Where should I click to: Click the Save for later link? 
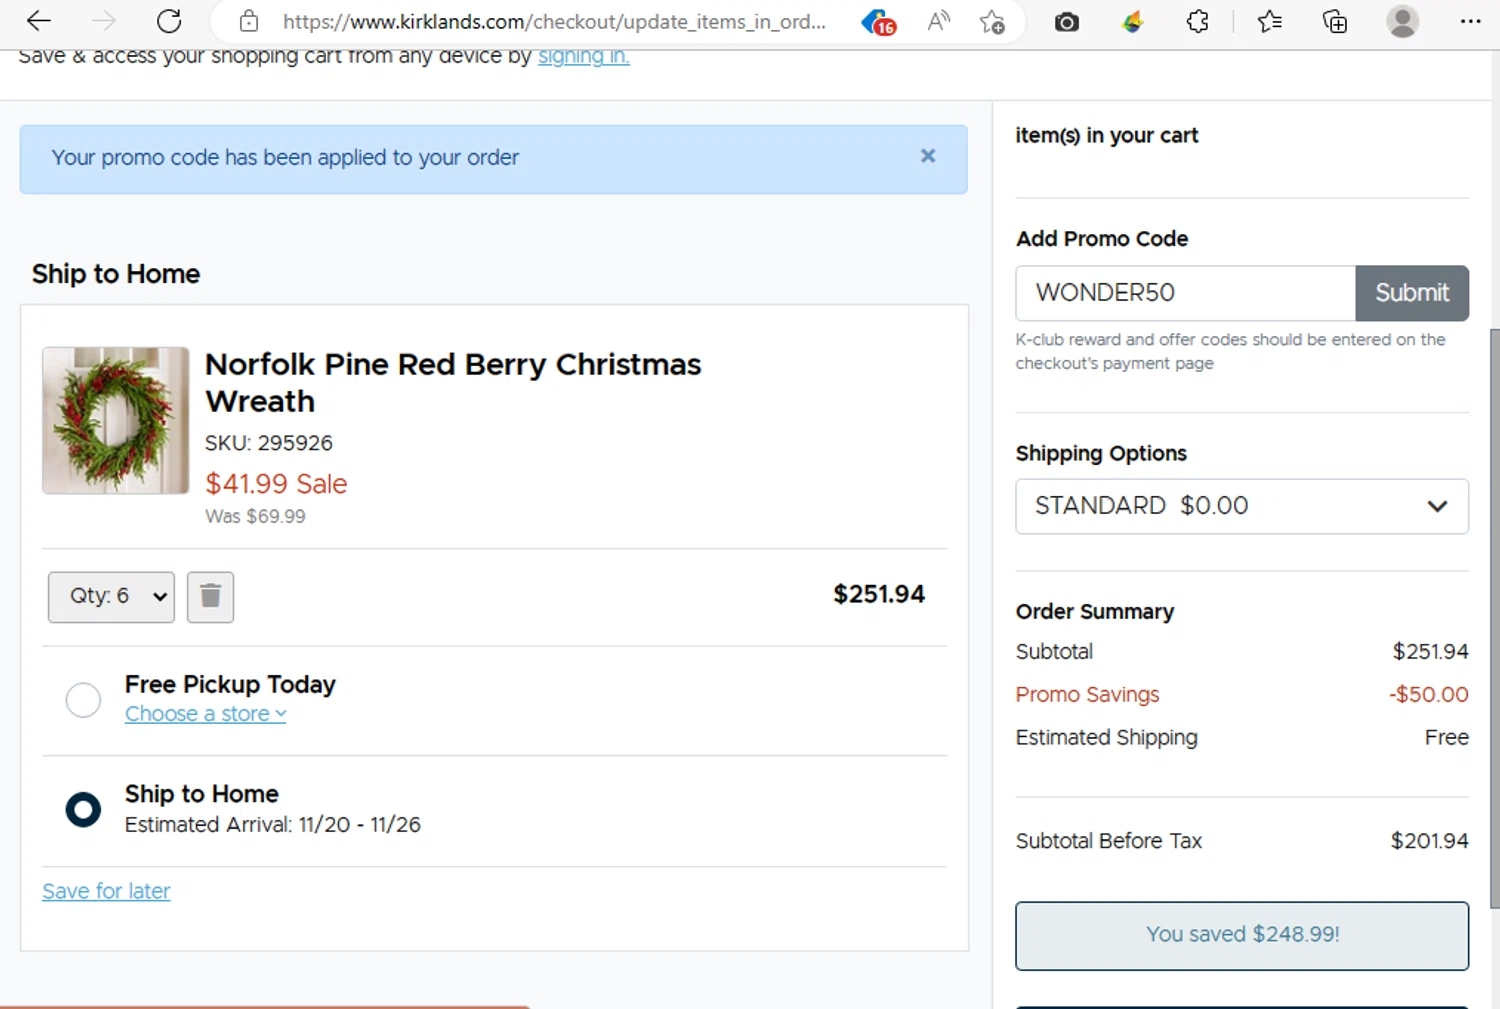[106, 891]
